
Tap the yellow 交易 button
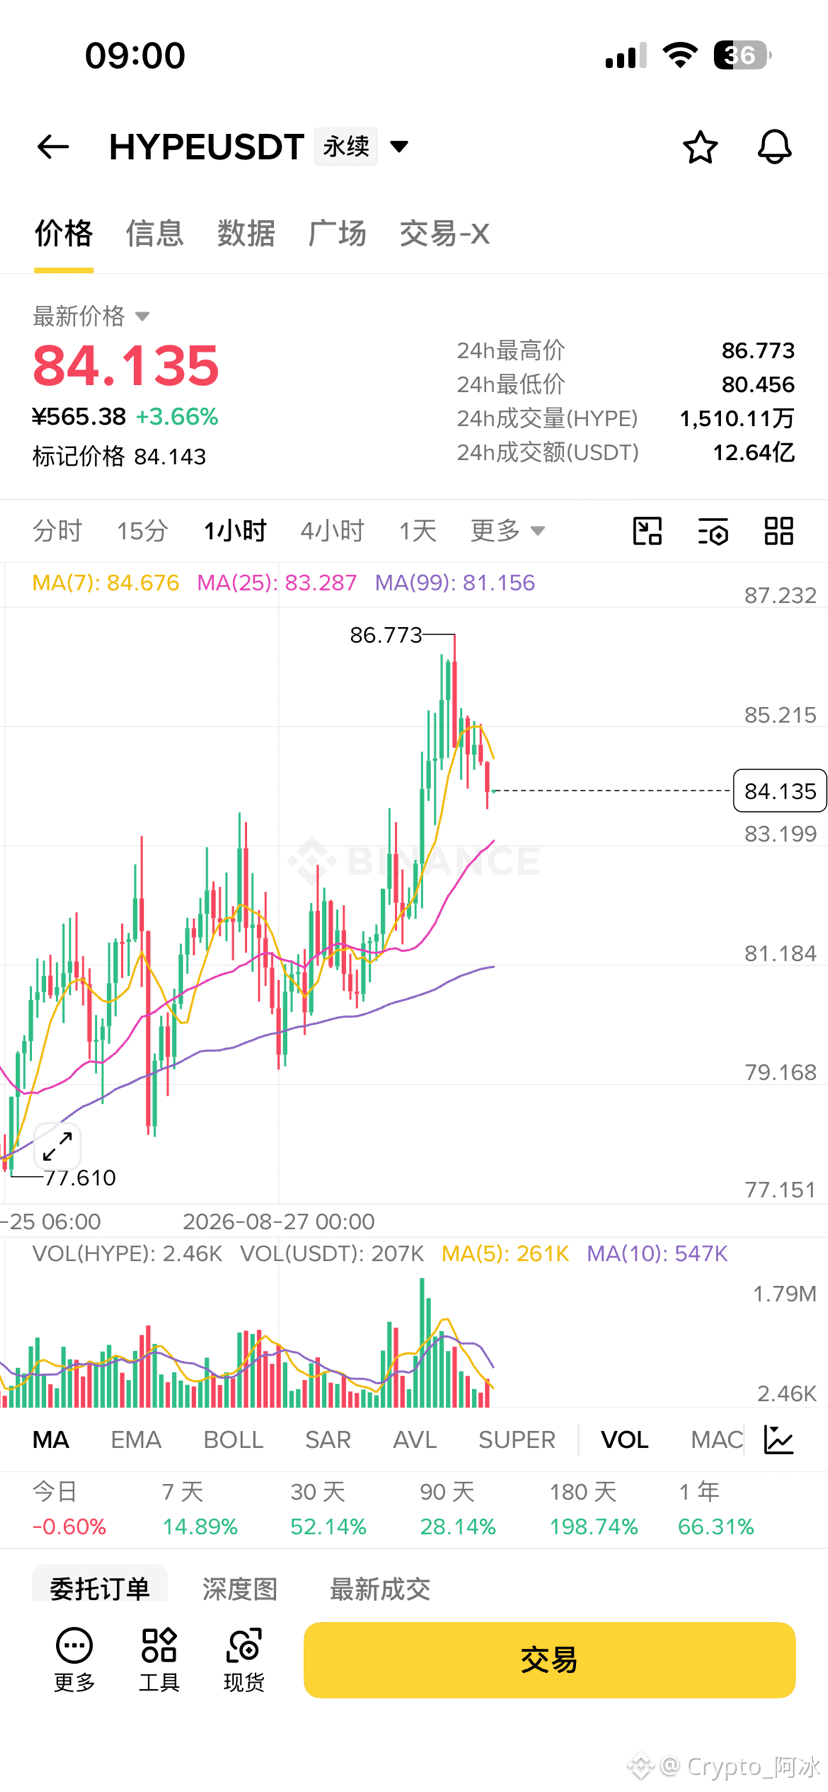[550, 1660]
